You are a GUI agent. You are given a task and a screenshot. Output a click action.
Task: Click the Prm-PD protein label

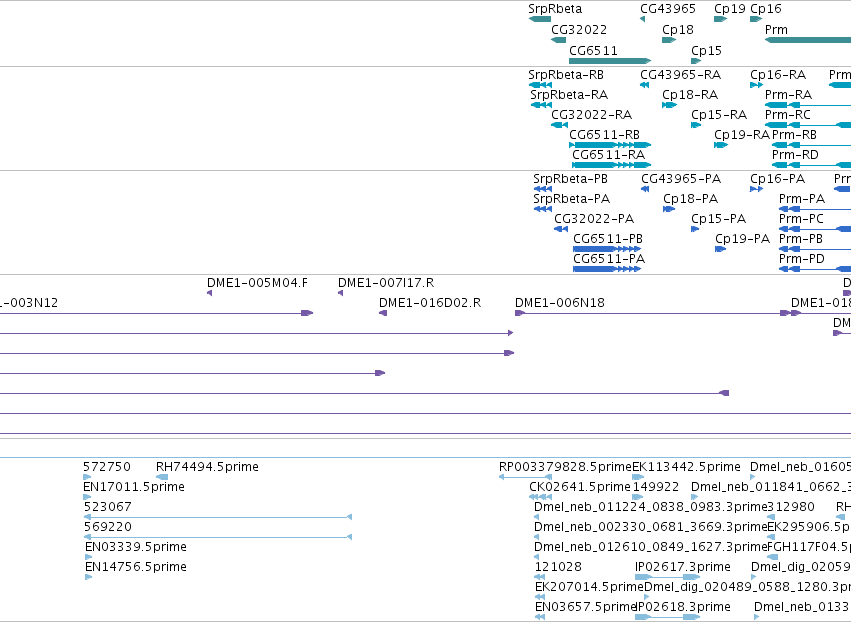[x=802, y=259]
